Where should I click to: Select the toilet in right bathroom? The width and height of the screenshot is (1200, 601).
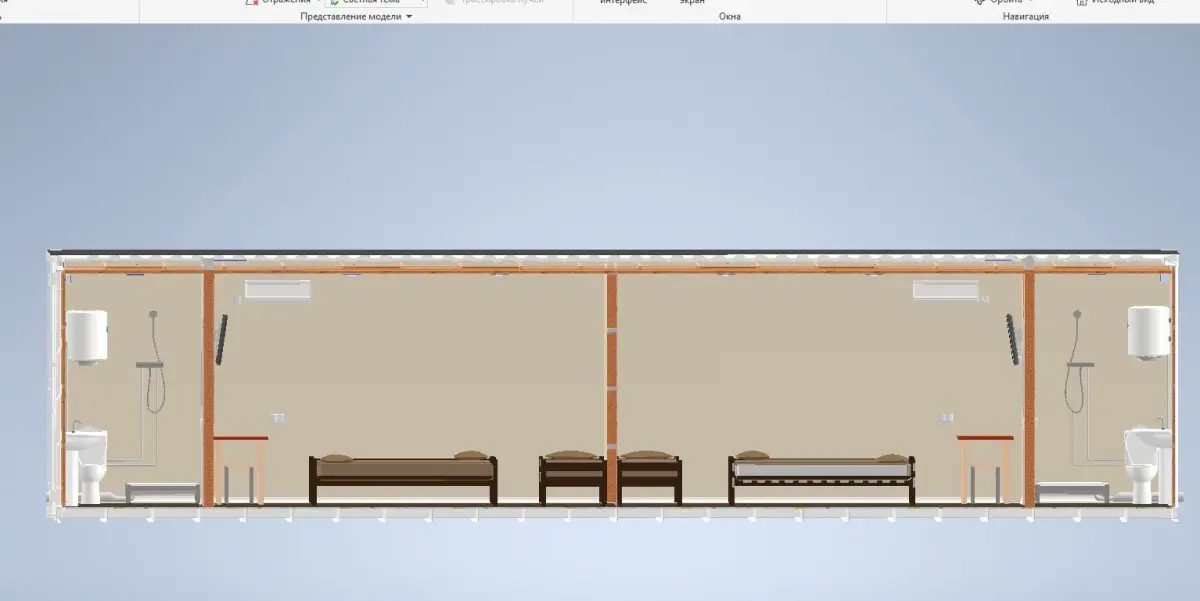[1142, 483]
